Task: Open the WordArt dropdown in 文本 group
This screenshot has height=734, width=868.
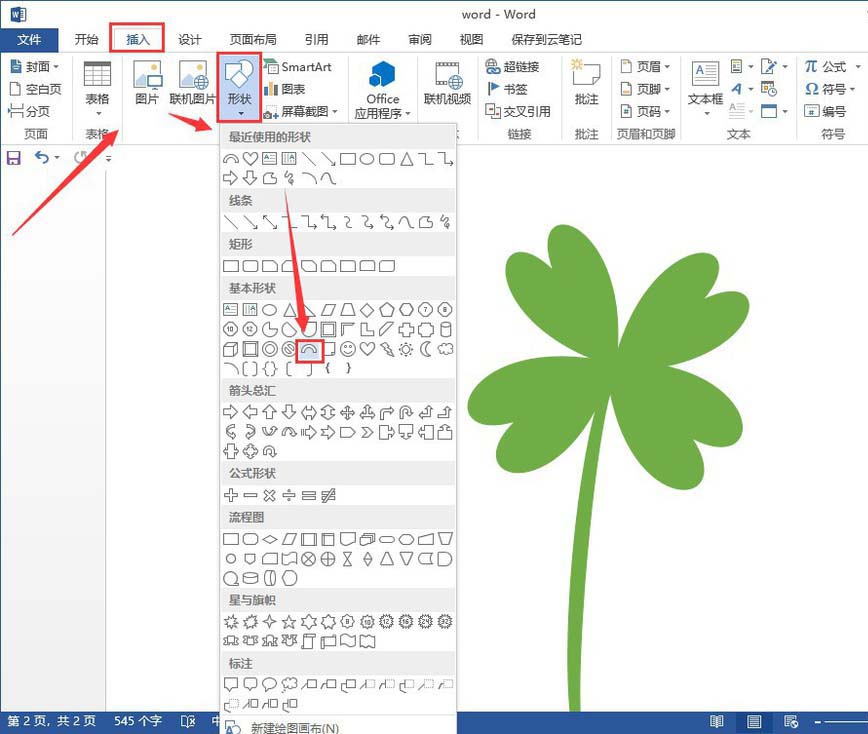Action: point(741,89)
